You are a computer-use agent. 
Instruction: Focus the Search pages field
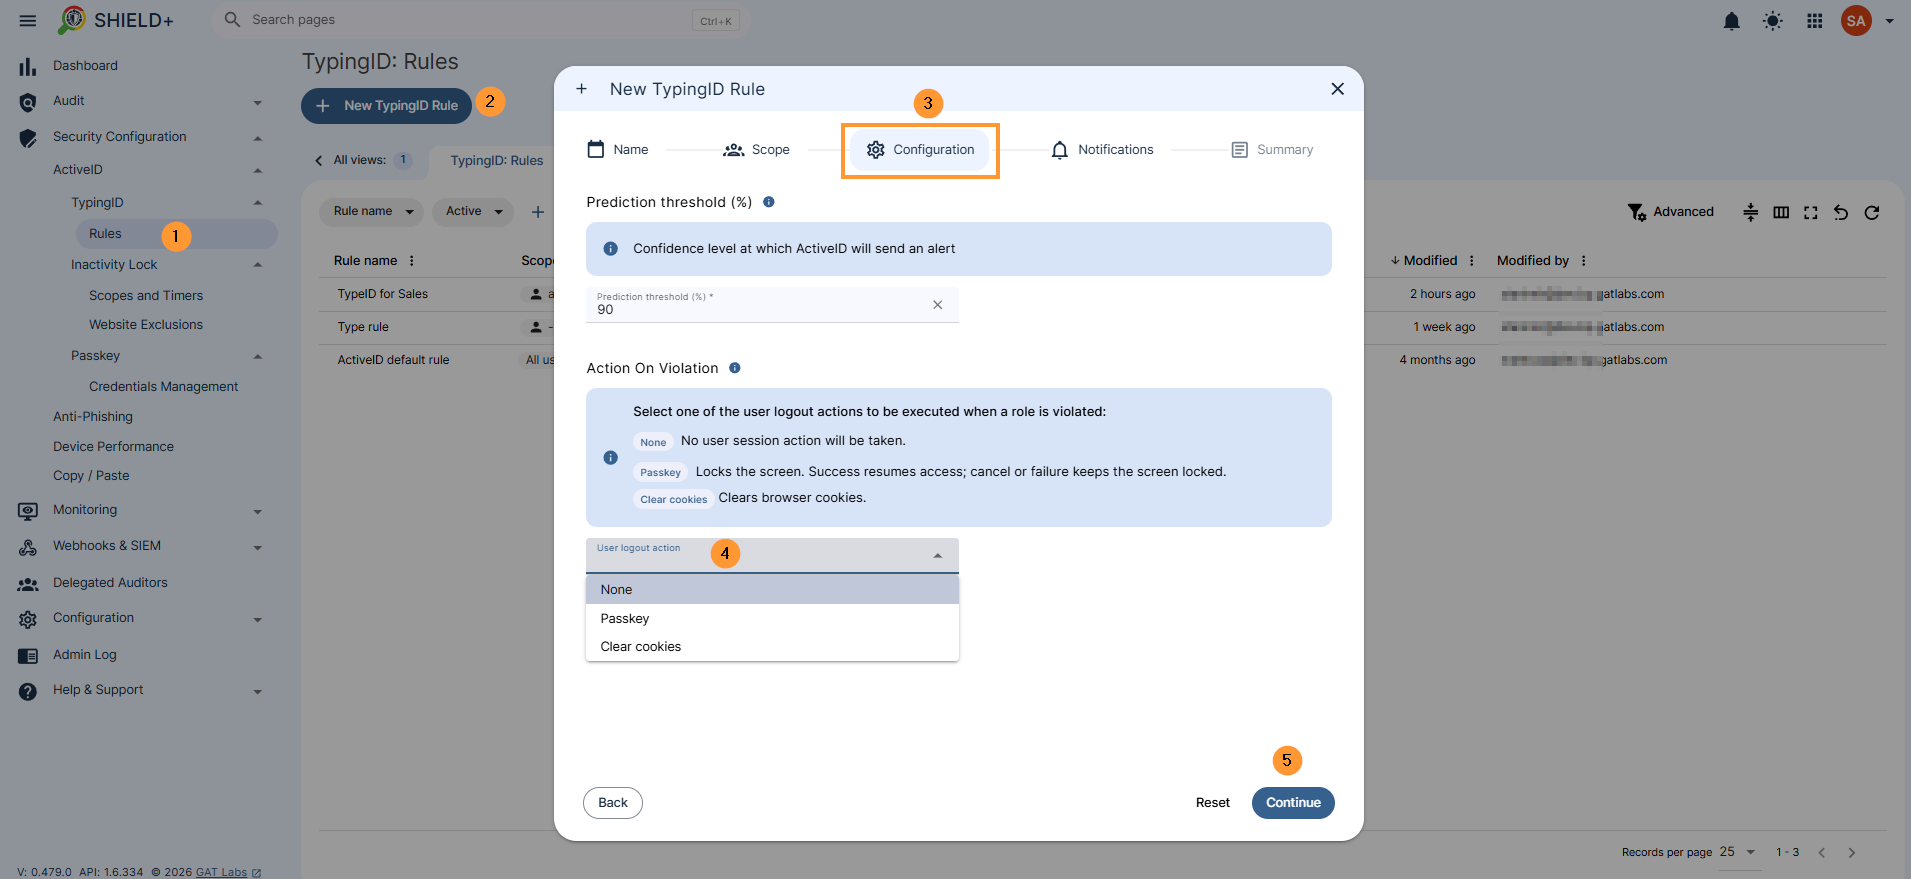(480, 20)
